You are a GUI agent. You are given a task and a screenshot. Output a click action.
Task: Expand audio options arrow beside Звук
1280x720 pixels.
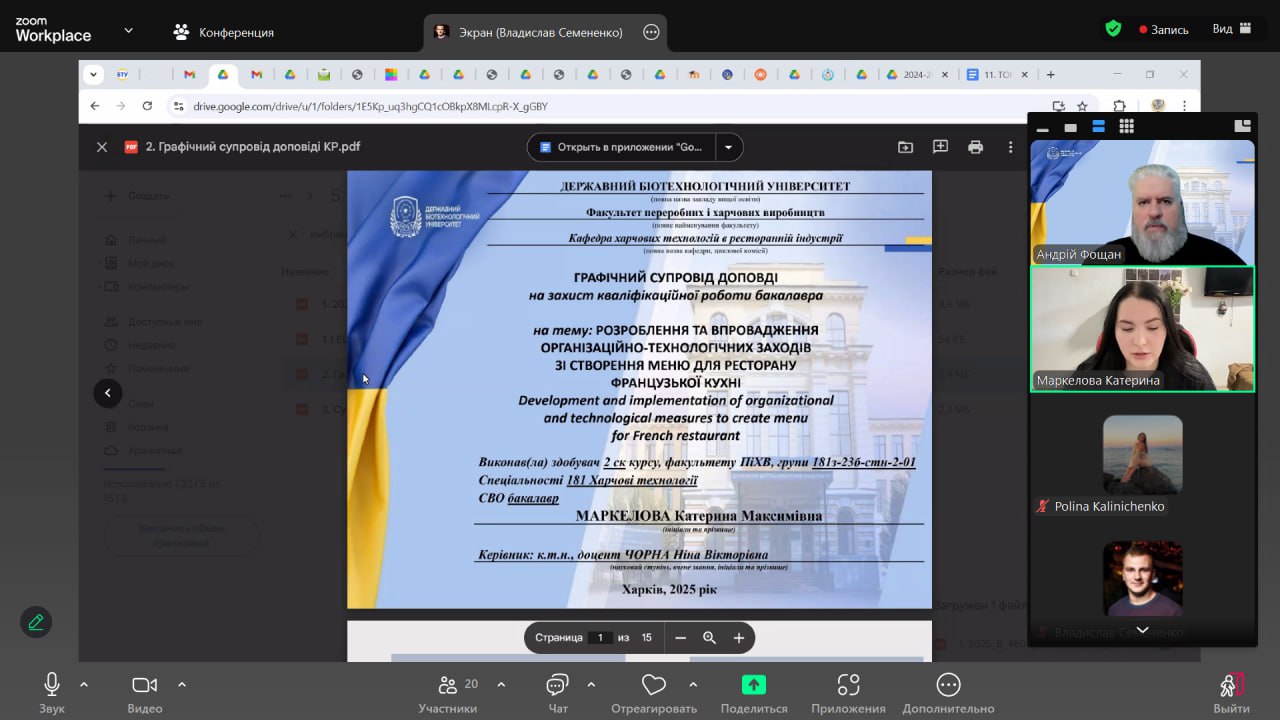pyautogui.click(x=84, y=685)
